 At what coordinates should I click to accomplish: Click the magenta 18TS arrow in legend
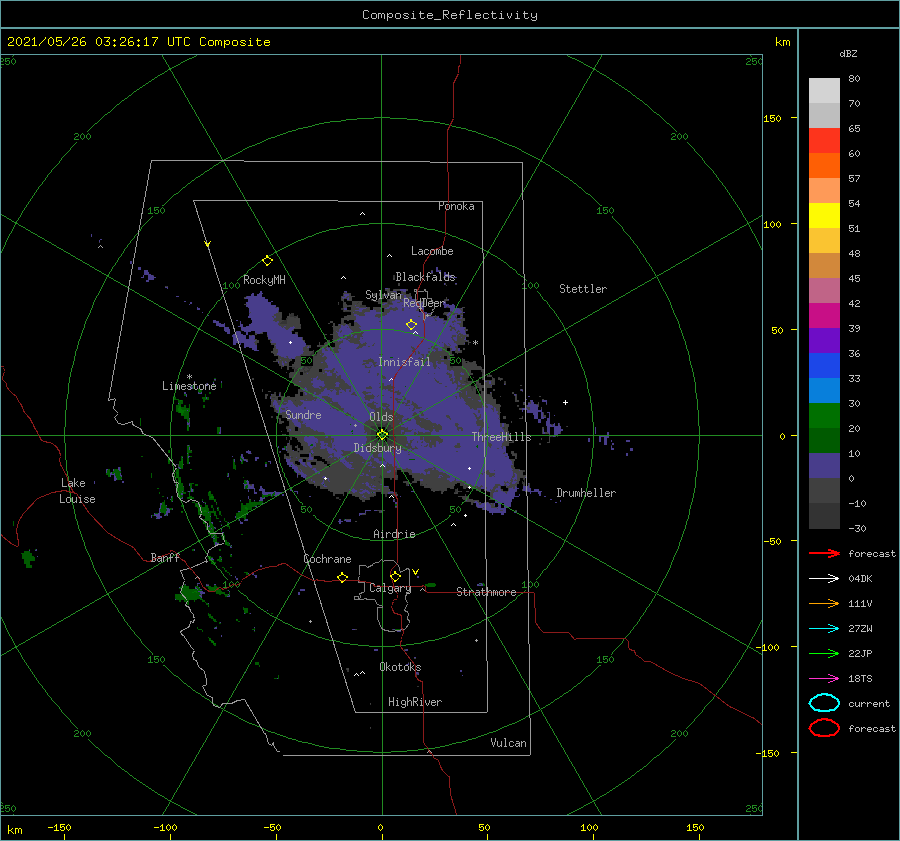(824, 679)
